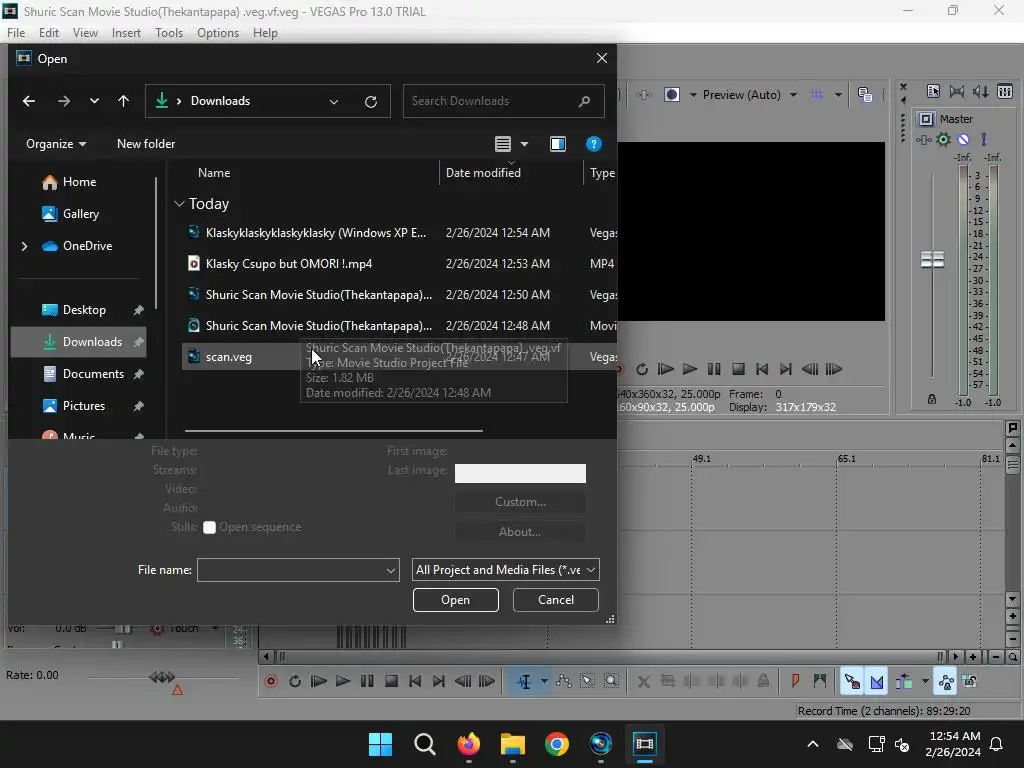The width and height of the screenshot is (1024, 768).
Task: Click the Open button in the dialog
Action: point(455,600)
